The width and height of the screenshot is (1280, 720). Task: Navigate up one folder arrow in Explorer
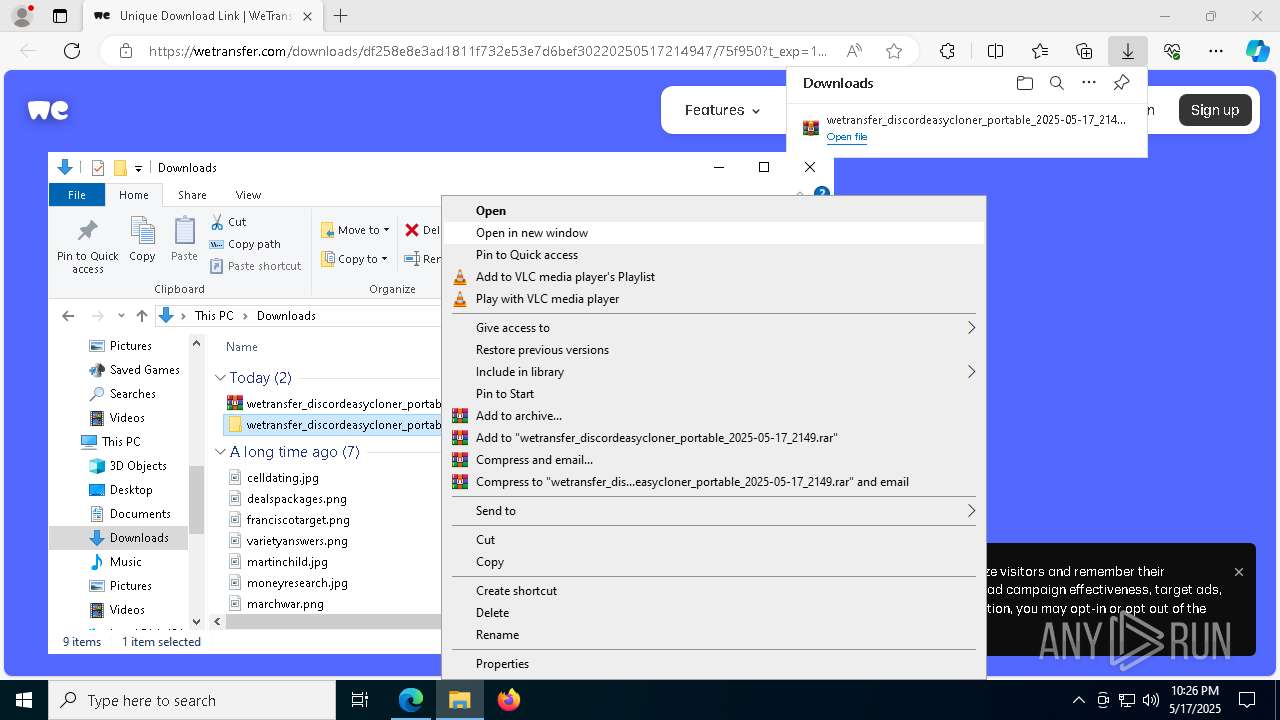(x=142, y=316)
